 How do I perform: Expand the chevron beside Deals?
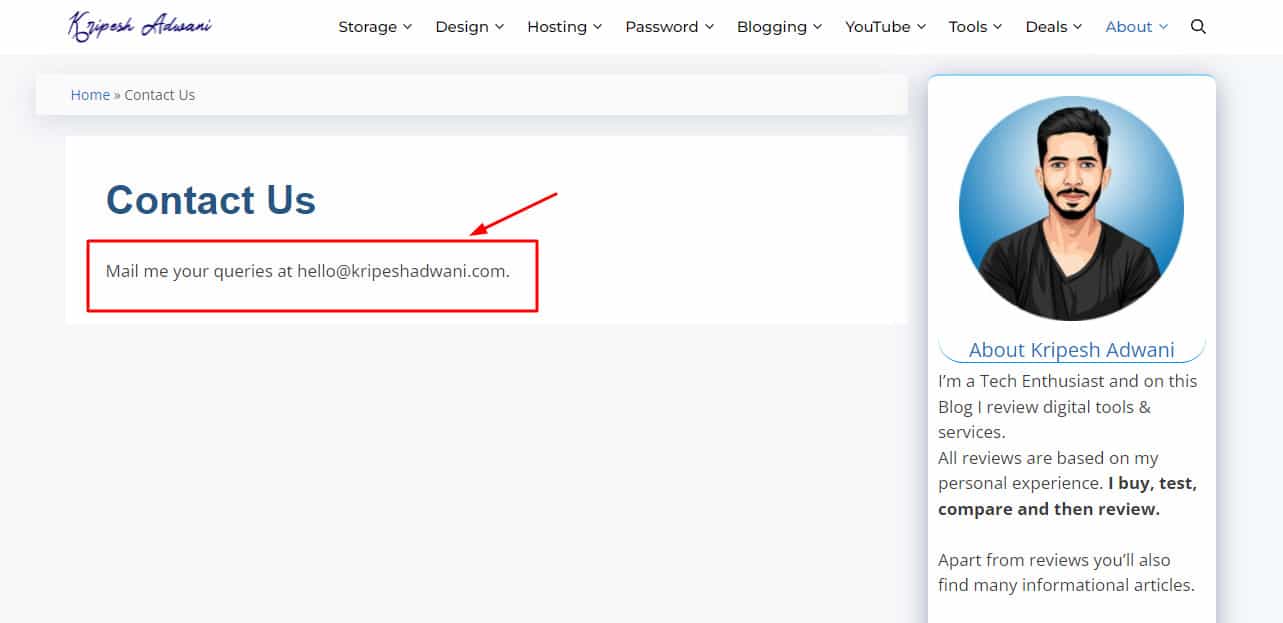(1077, 27)
